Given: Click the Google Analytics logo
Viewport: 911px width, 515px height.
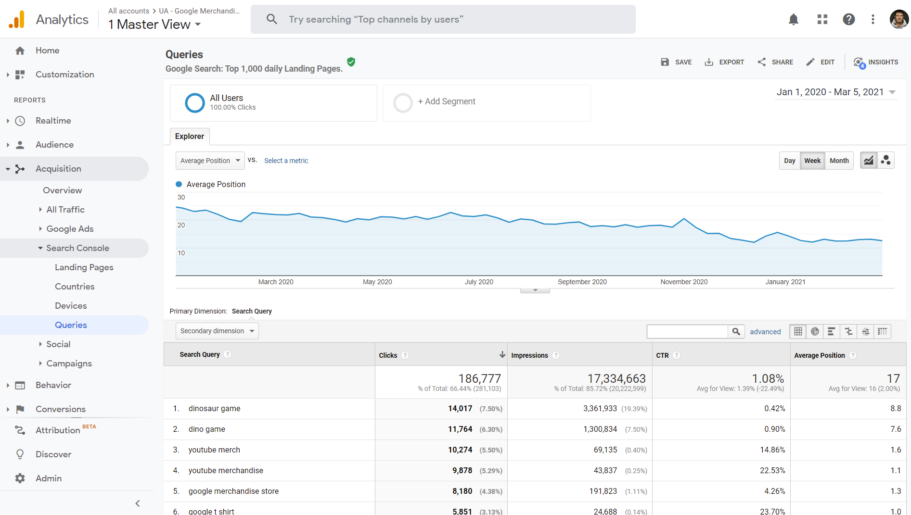Looking at the screenshot, I should [17, 19].
